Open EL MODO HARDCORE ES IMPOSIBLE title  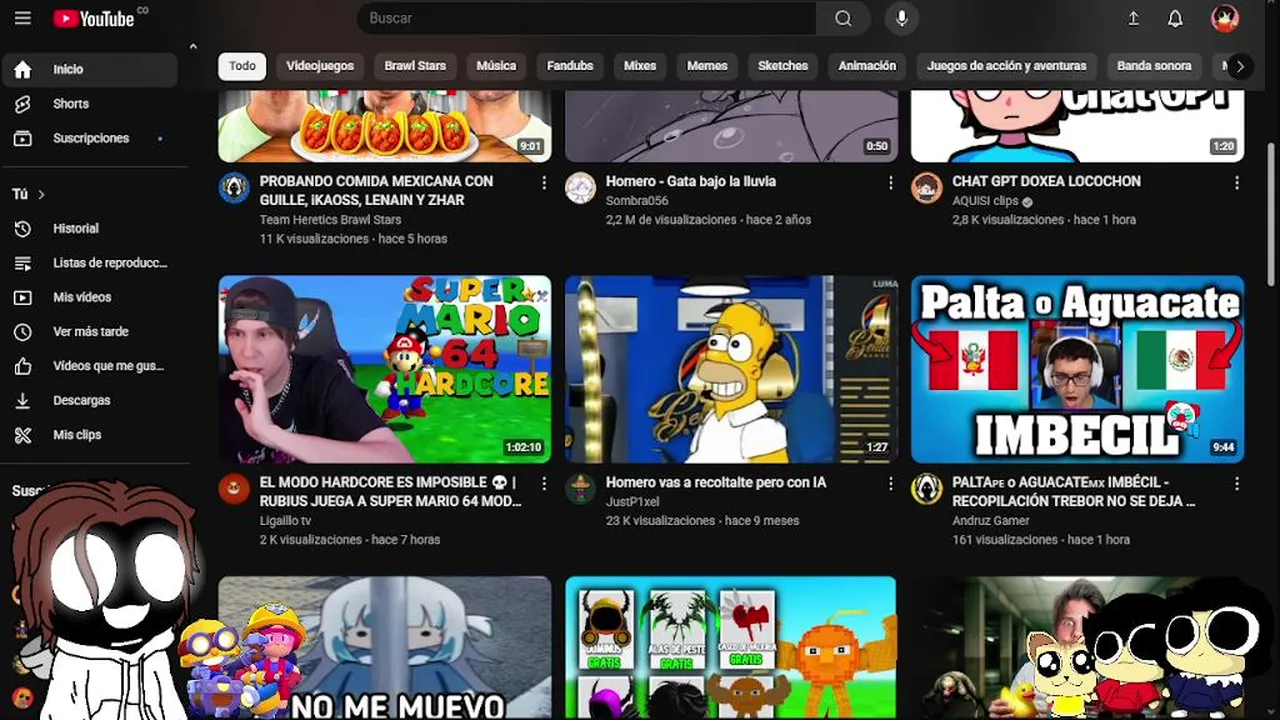390,491
